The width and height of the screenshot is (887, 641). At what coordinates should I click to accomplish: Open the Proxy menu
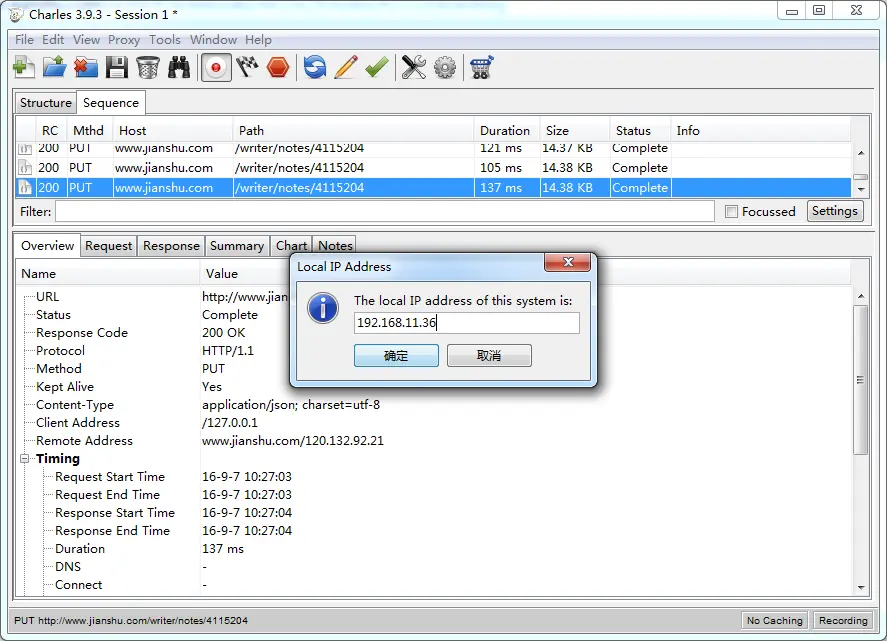(x=124, y=40)
